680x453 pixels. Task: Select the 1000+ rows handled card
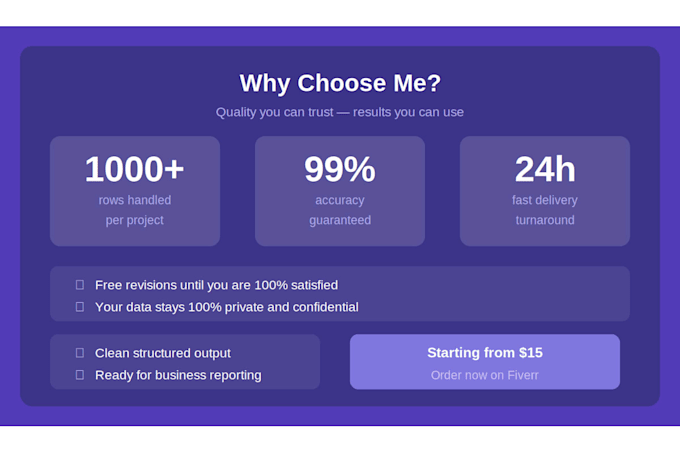click(135, 191)
